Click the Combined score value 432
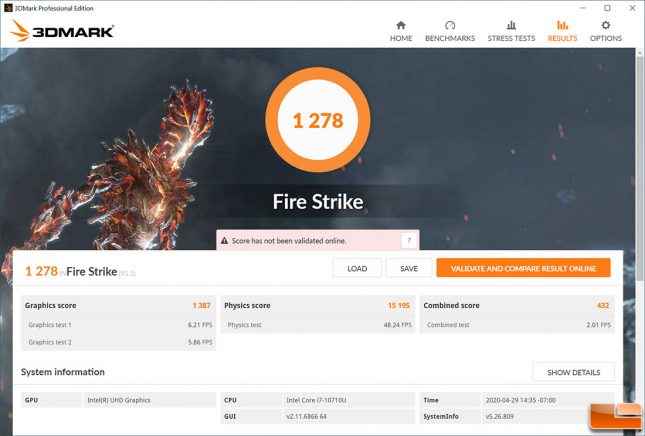The width and height of the screenshot is (645, 436). 603,305
